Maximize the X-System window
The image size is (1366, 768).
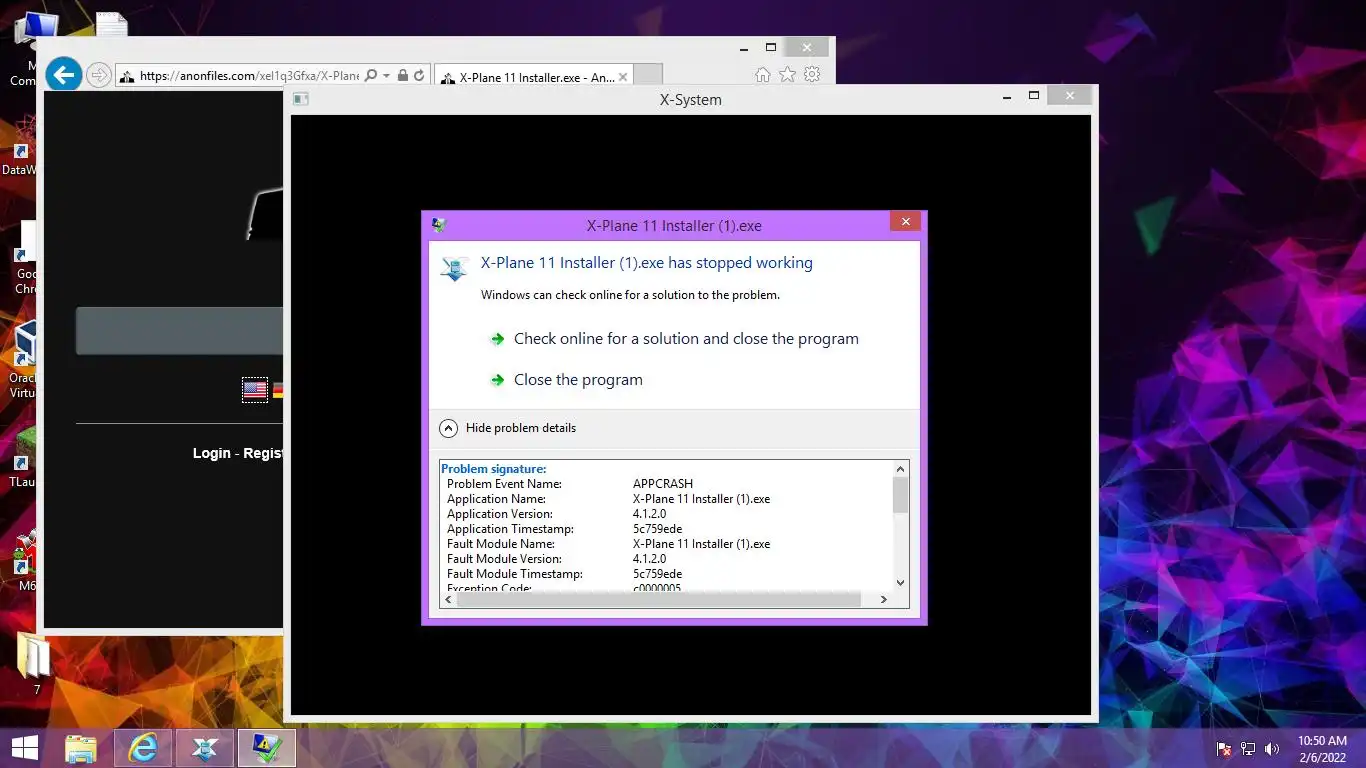tap(1034, 96)
